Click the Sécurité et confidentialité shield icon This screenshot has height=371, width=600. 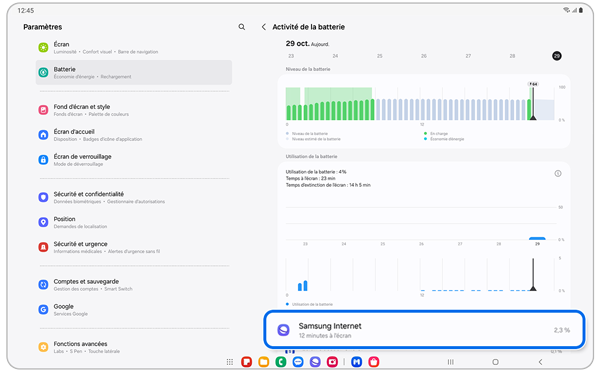pyautogui.click(x=43, y=197)
